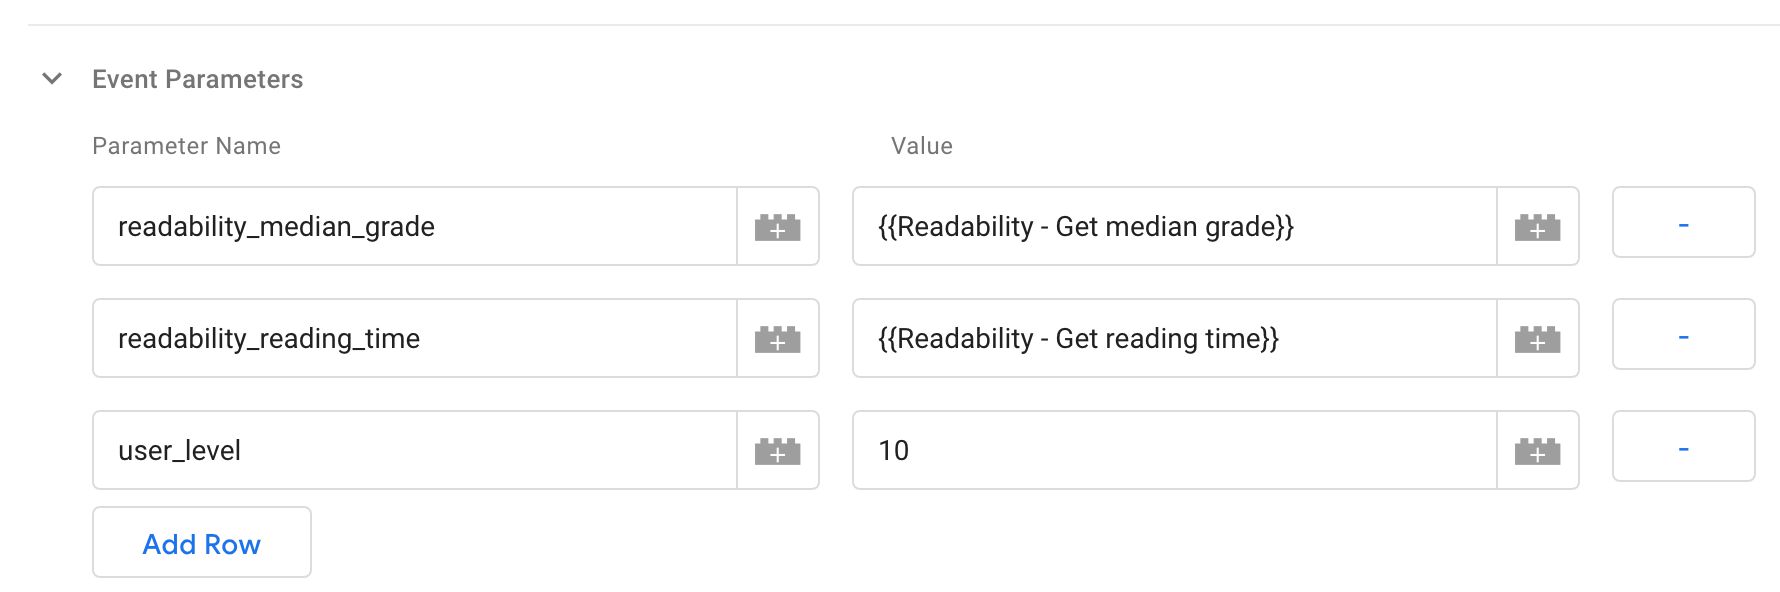Viewport: 1780px width, 592px height.
Task: Remove the readability_median_grade parameter row
Action: 1684,222
